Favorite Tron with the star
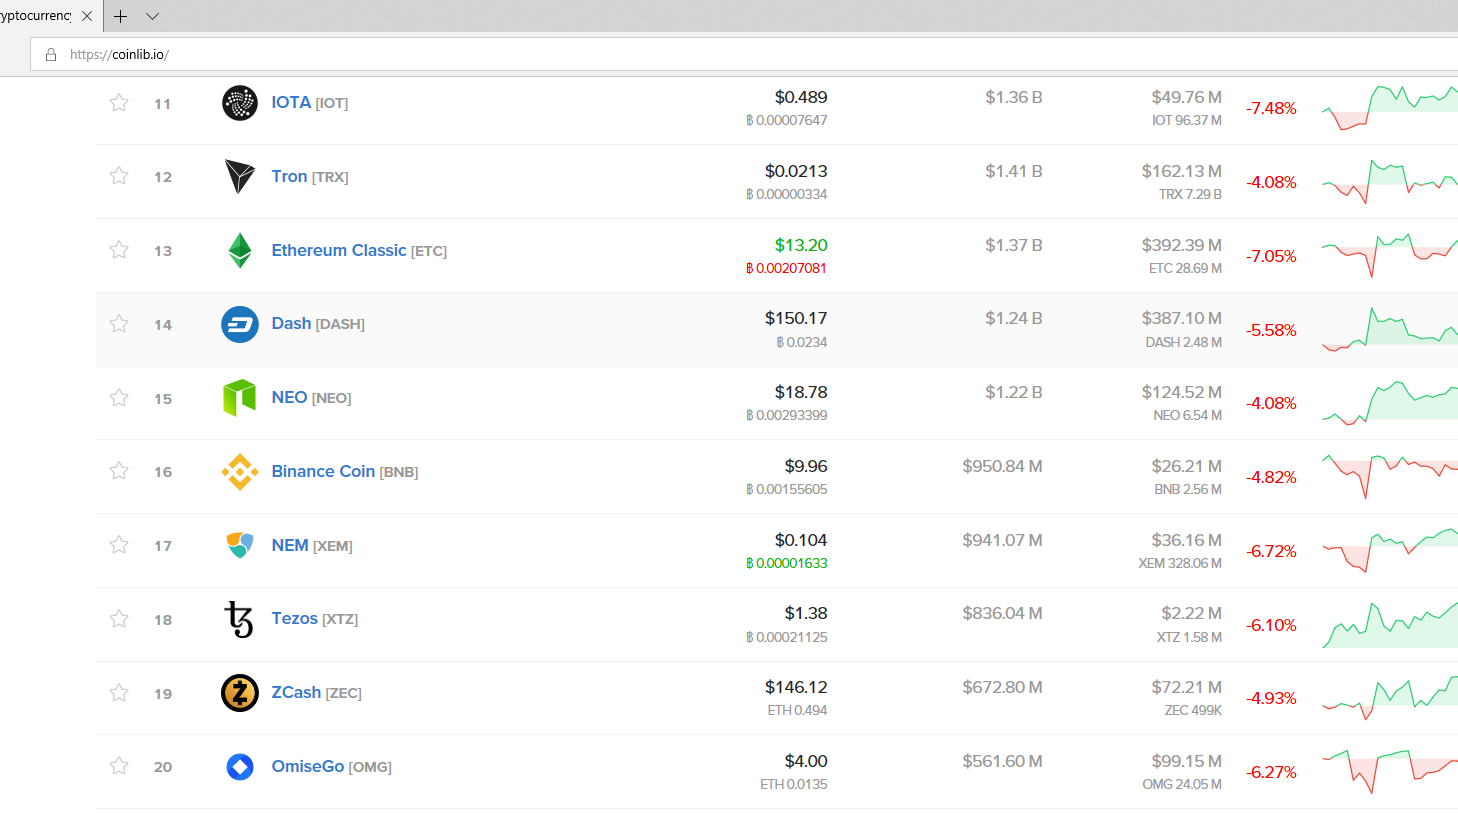Screen dimensions: 1458x819 point(119,176)
